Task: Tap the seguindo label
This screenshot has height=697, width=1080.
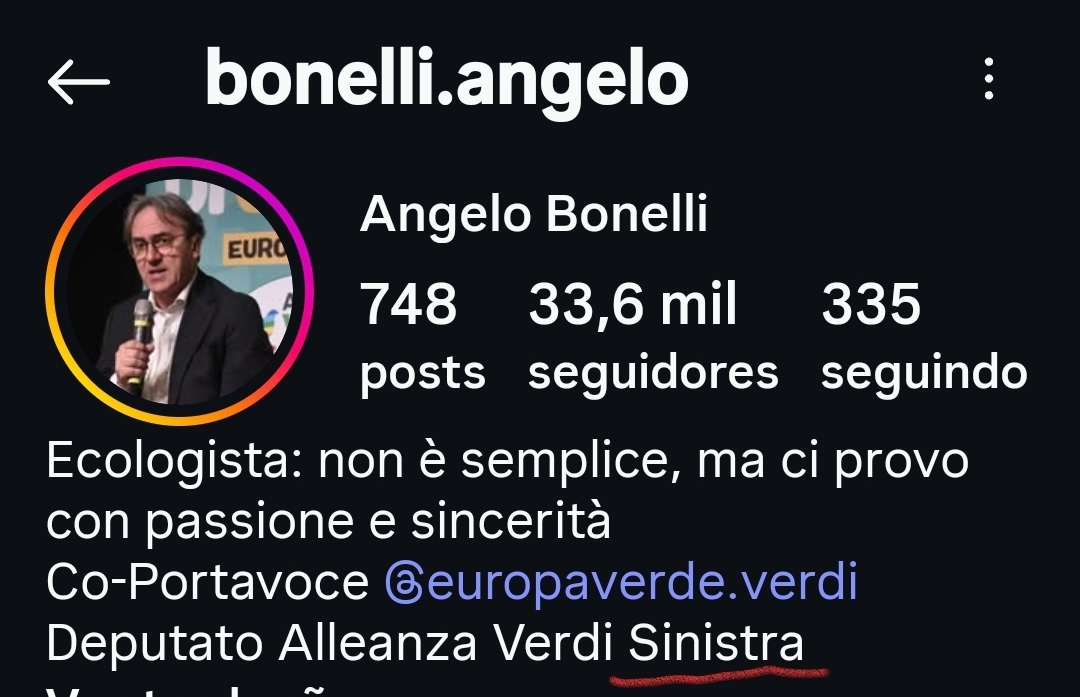Action: tap(924, 373)
